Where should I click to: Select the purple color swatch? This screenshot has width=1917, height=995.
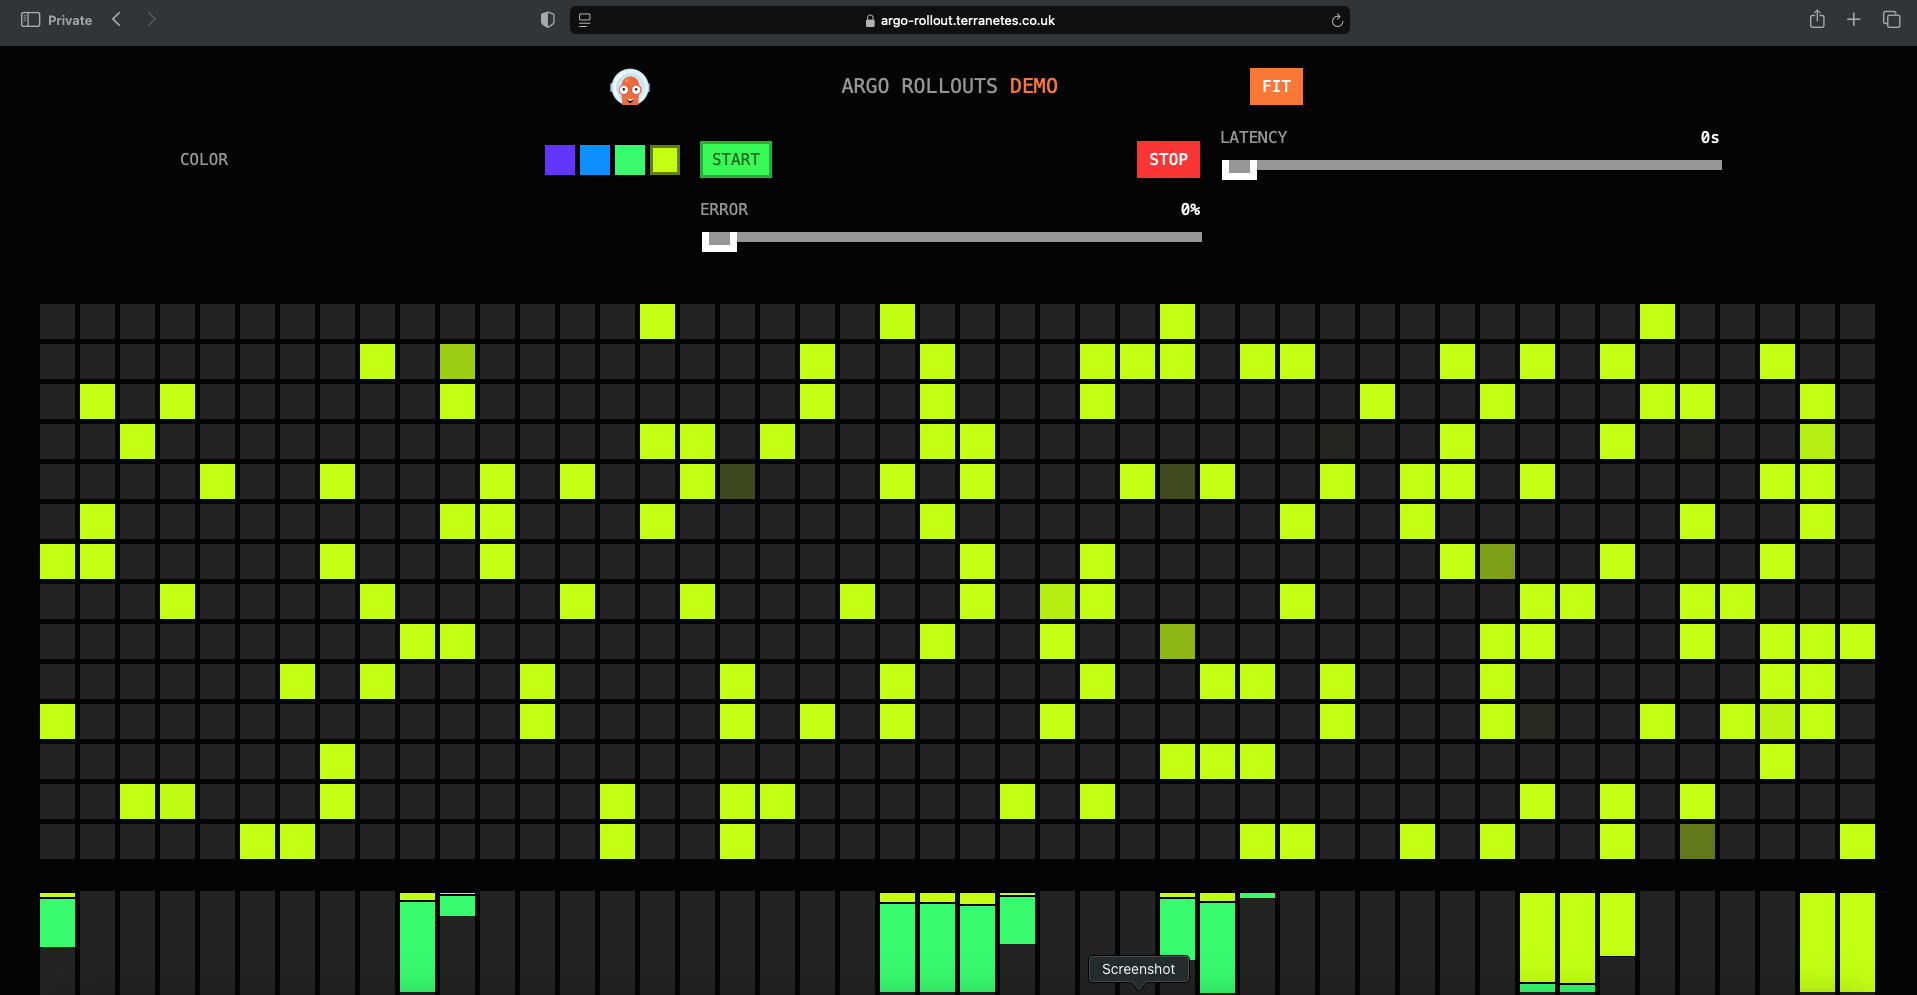pos(560,160)
